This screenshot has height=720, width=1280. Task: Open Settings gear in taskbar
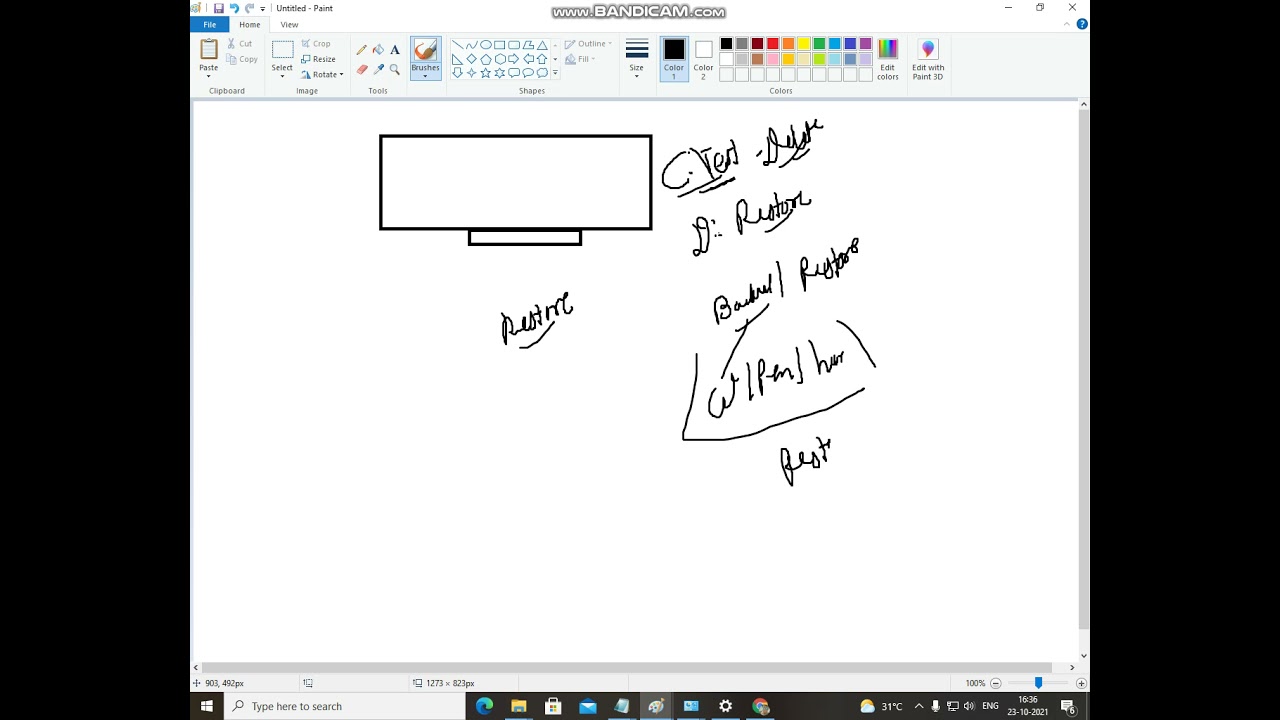[726, 706]
